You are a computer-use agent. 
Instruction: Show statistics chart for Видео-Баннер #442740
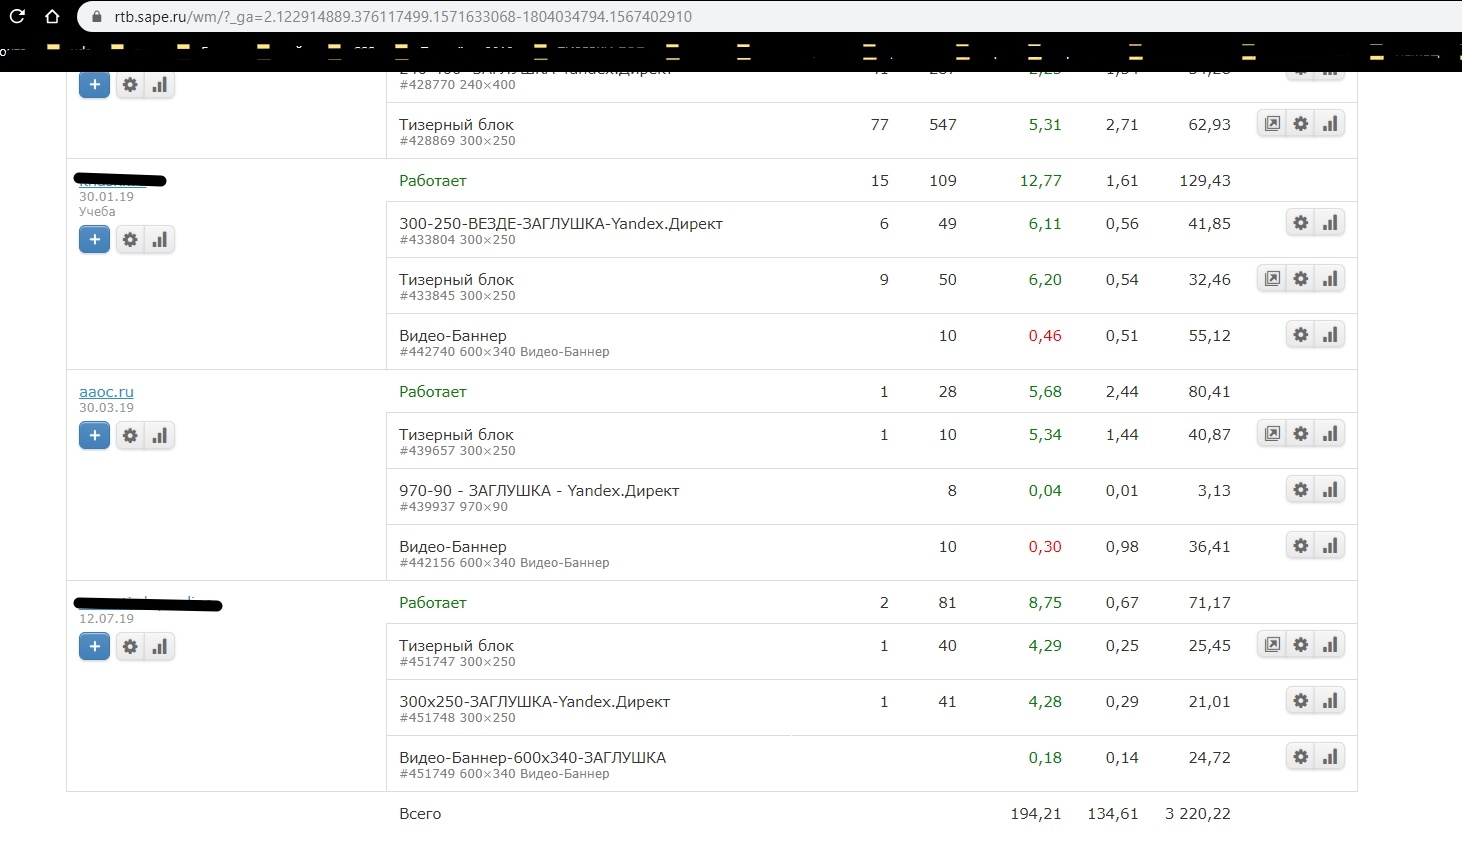pyautogui.click(x=1330, y=335)
